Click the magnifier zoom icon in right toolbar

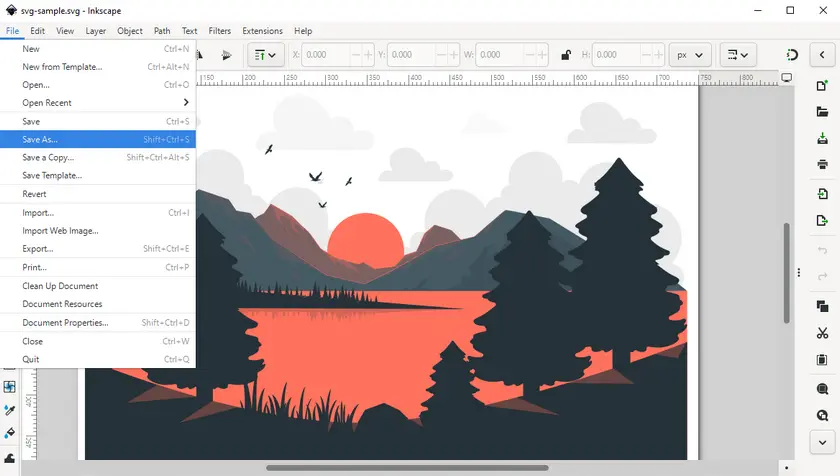click(x=822, y=389)
